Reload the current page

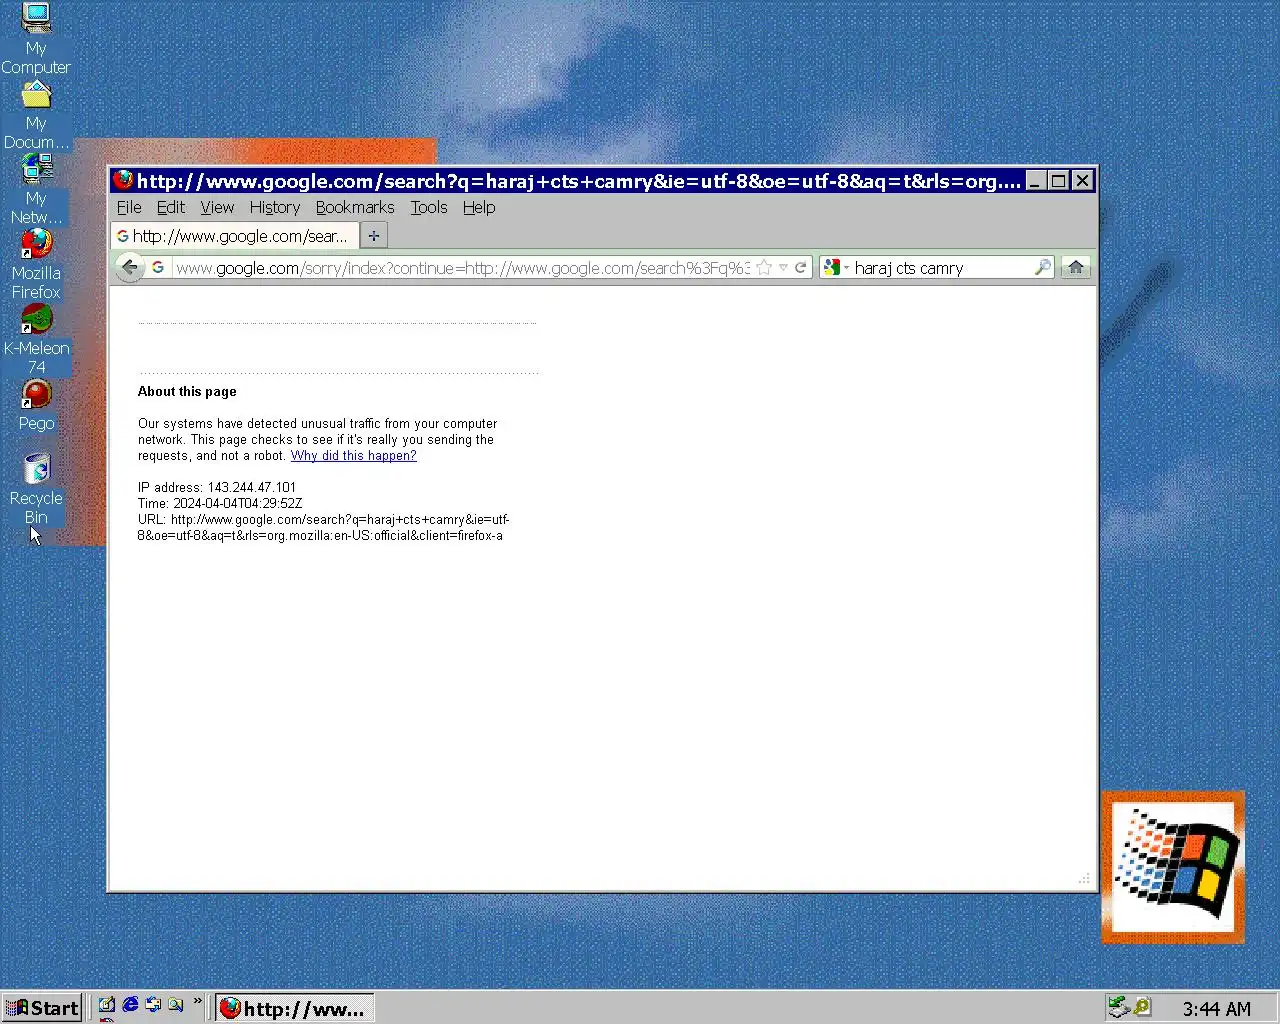tap(800, 267)
